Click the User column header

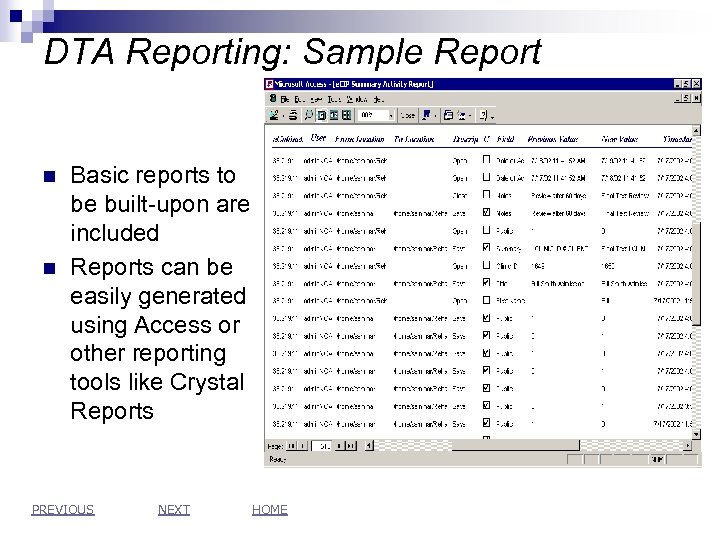tap(318, 137)
